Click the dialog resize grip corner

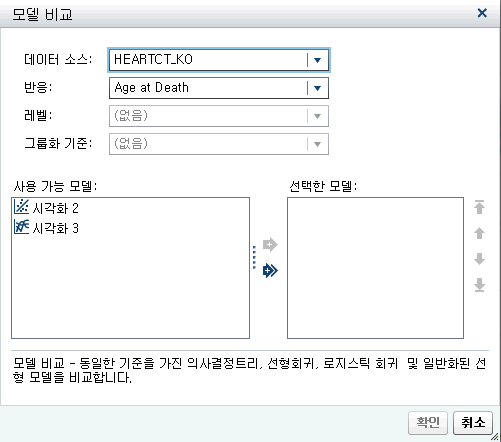495,436
